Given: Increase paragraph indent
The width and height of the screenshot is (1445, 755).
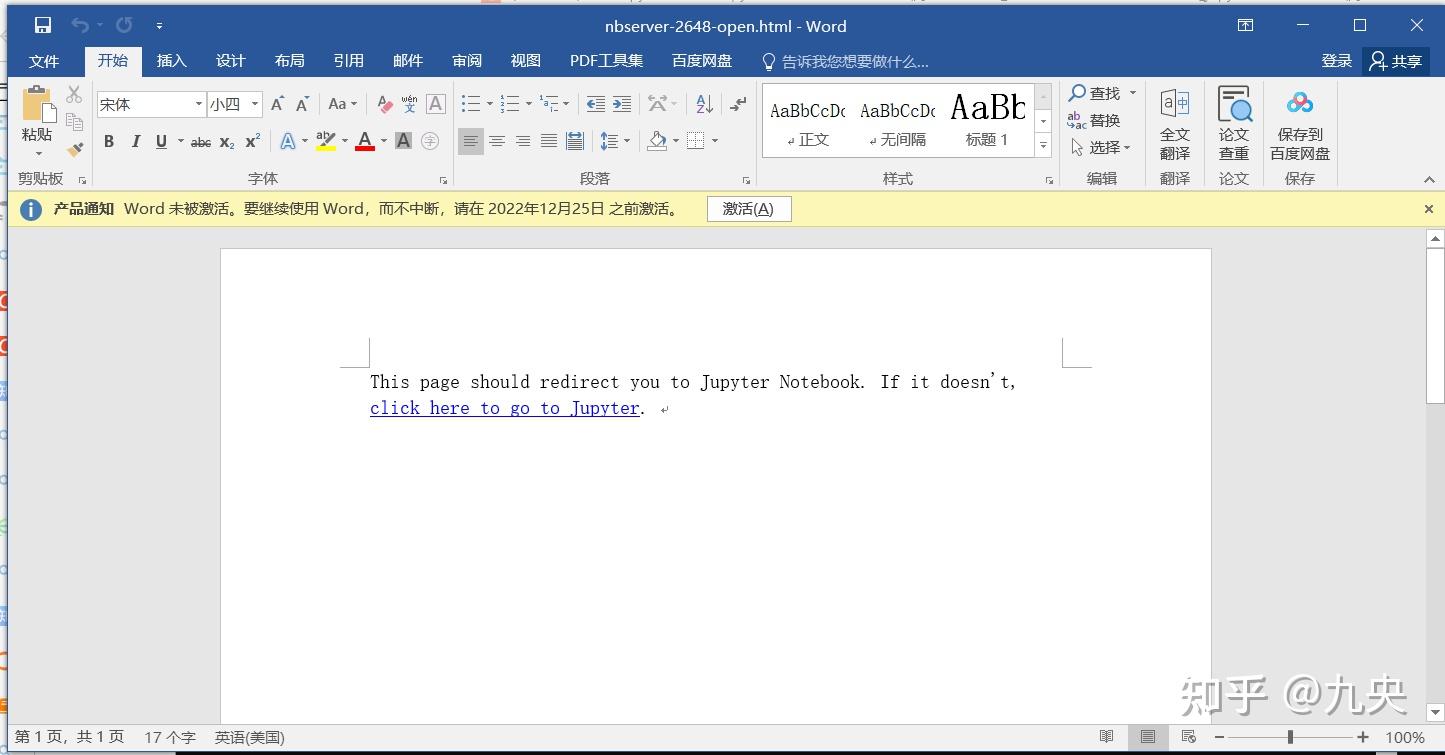Looking at the screenshot, I should [x=622, y=104].
